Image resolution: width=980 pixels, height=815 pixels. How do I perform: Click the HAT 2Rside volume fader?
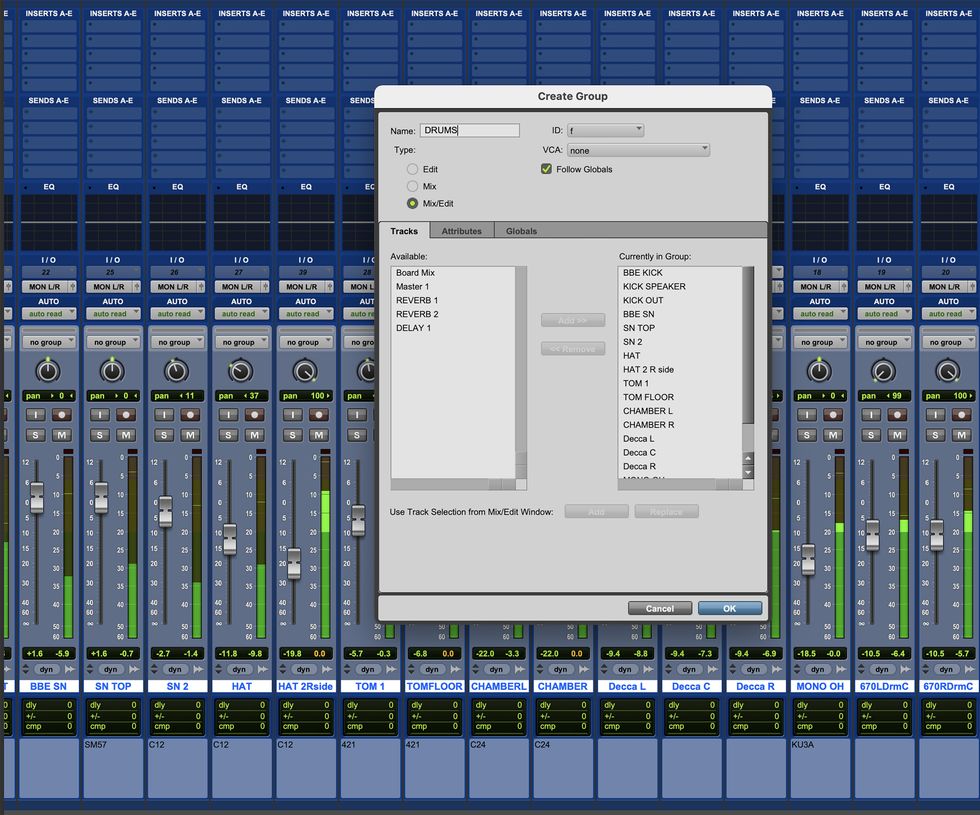click(x=294, y=563)
